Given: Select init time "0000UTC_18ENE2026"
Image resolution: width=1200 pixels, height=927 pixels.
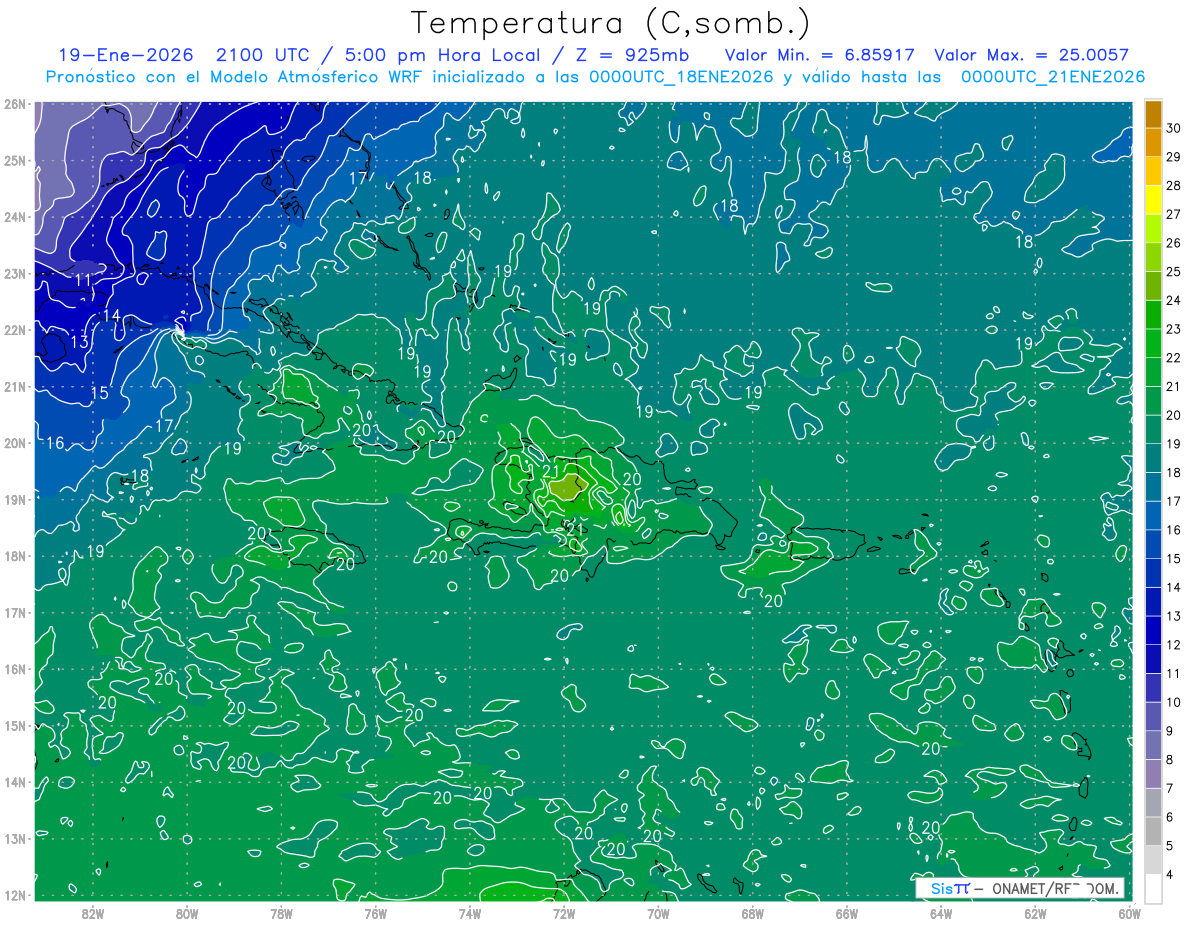Looking at the screenshot, I should pos(681,77).
